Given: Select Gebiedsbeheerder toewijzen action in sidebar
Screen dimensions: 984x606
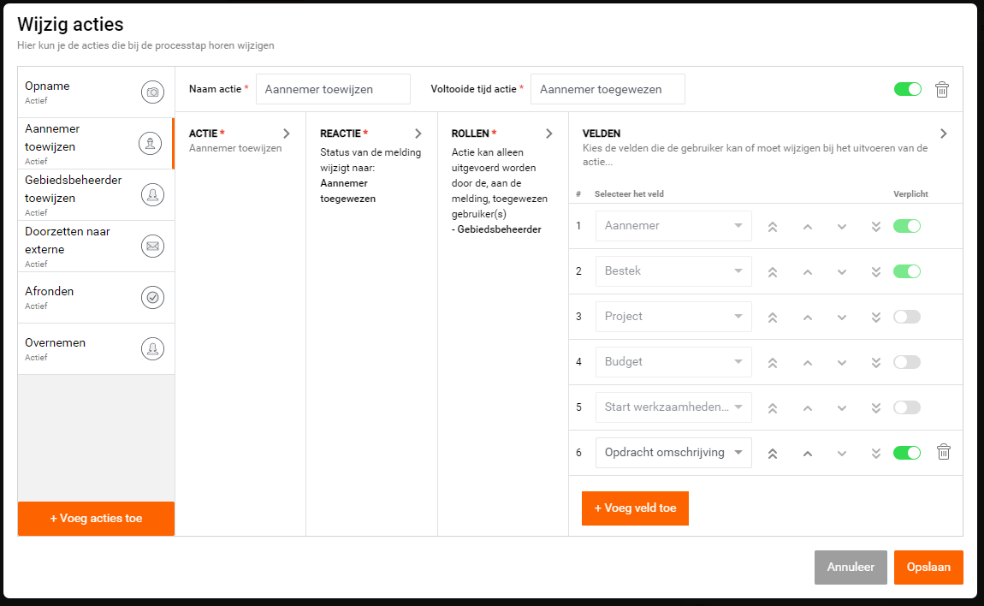Looking at the screenshot, I should click(96, 195).
